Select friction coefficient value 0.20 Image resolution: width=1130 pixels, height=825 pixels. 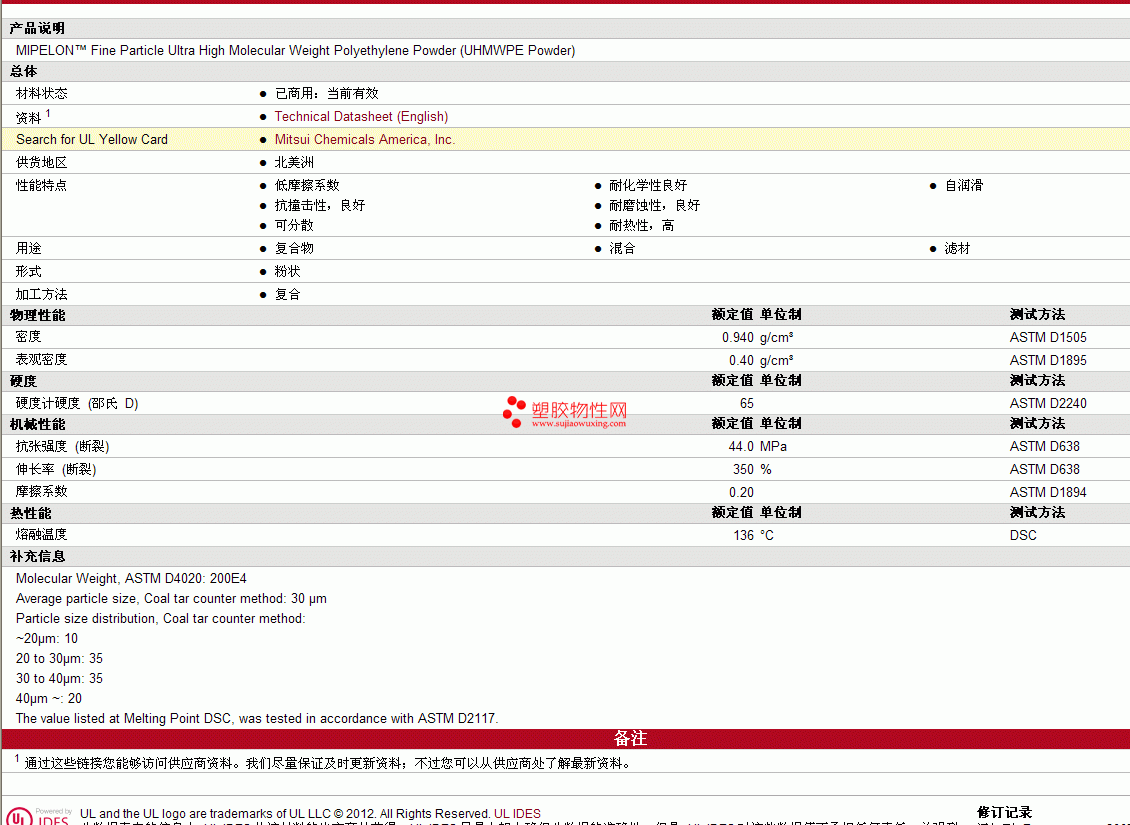coord(741,492)
